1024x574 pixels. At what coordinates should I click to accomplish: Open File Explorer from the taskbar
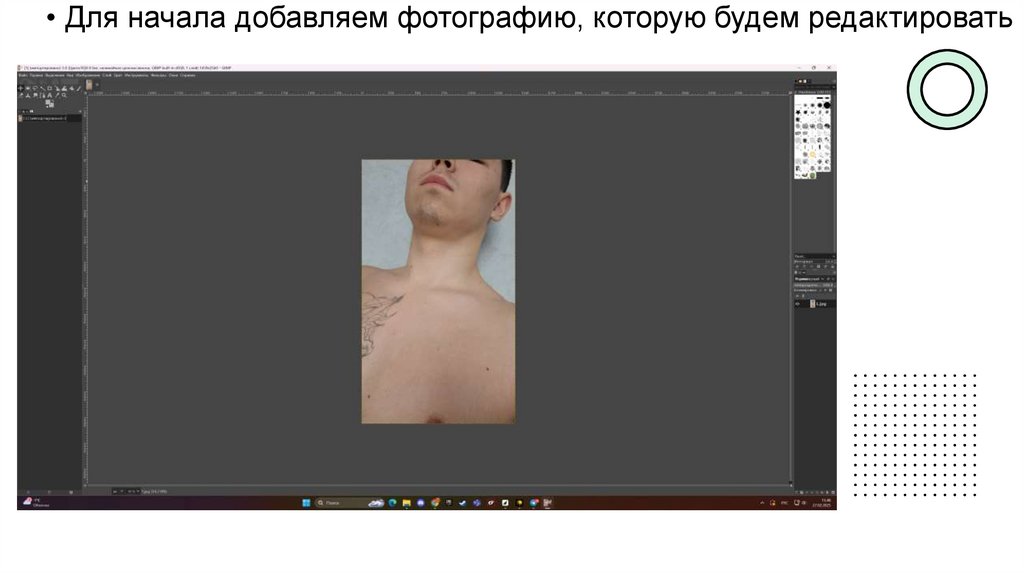point(406,503)
